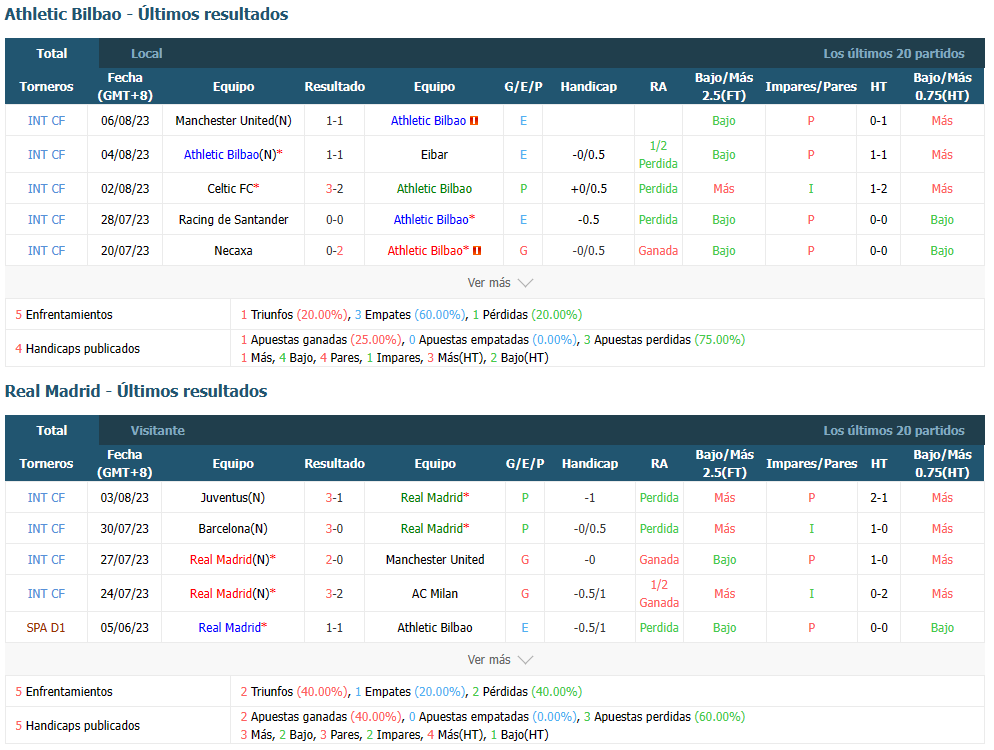The image size is (994, 750).
Task: Click Manchester United in the 27/07/23 row
Action: tap(435, 560)
